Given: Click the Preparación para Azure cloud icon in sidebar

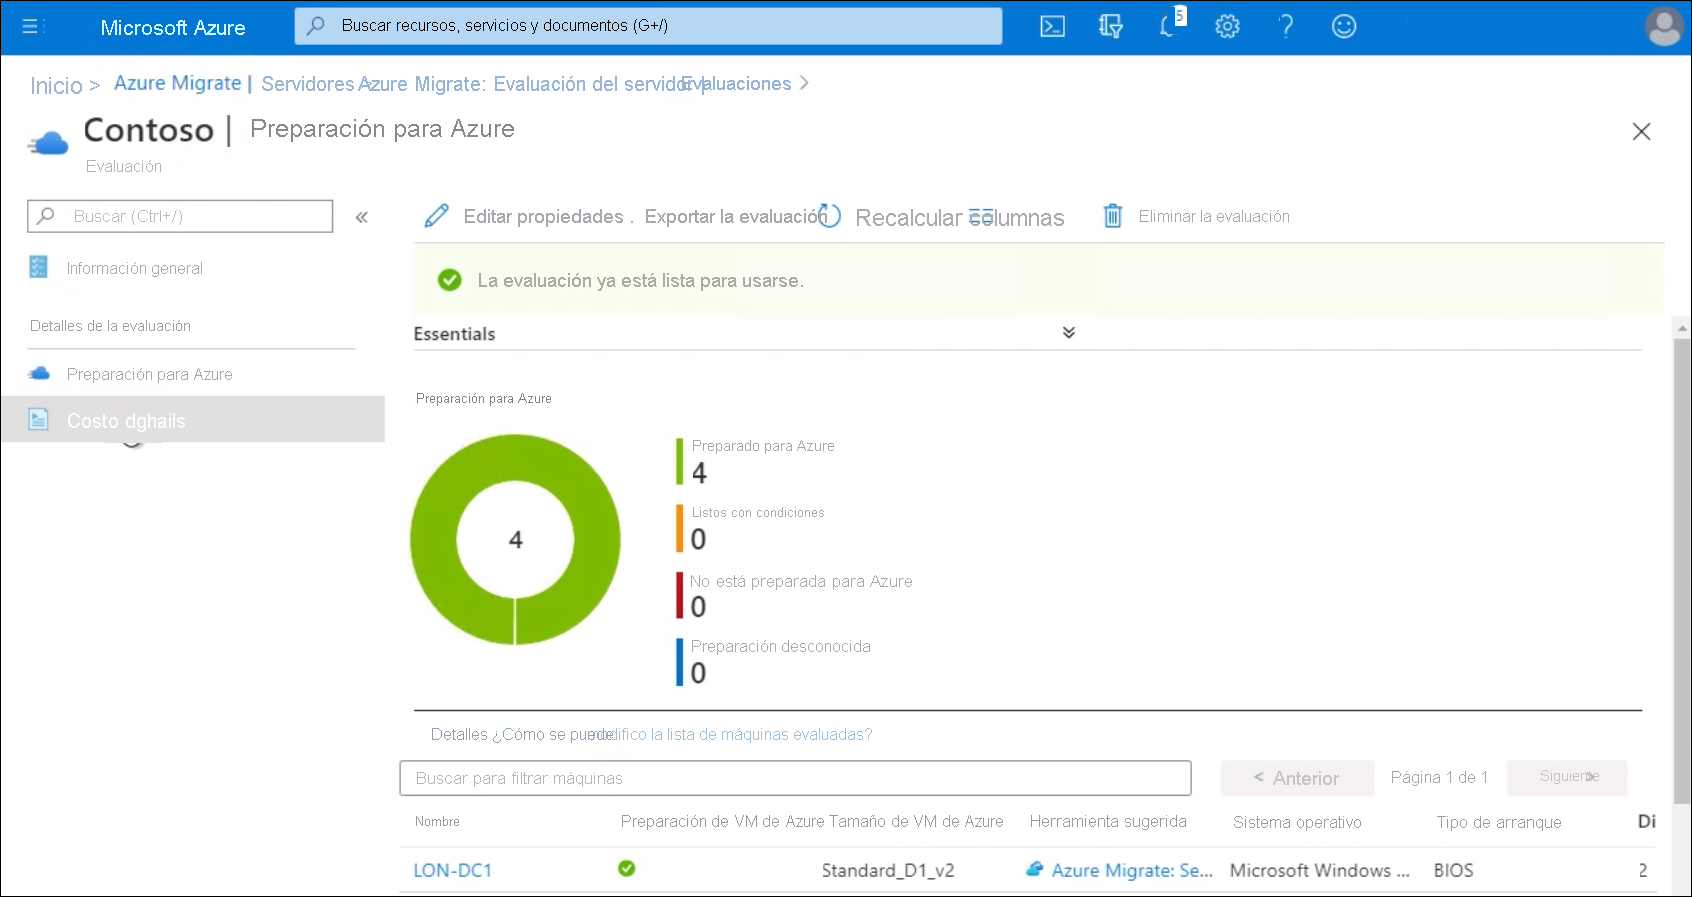Looking at the screenshot, I should click(38, 373).
